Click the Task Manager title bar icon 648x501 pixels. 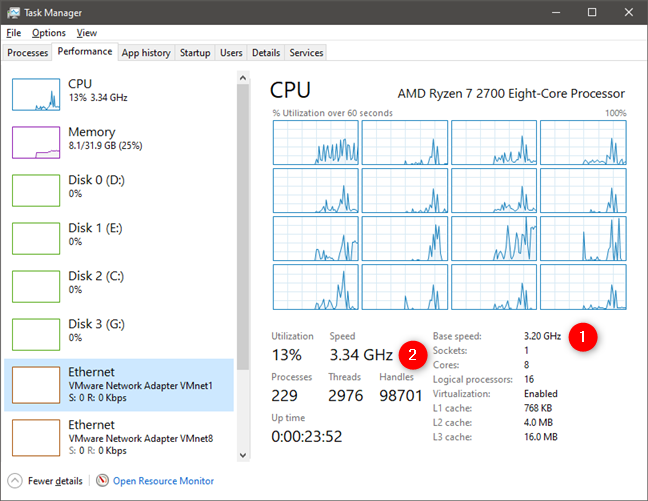(13, 12)
